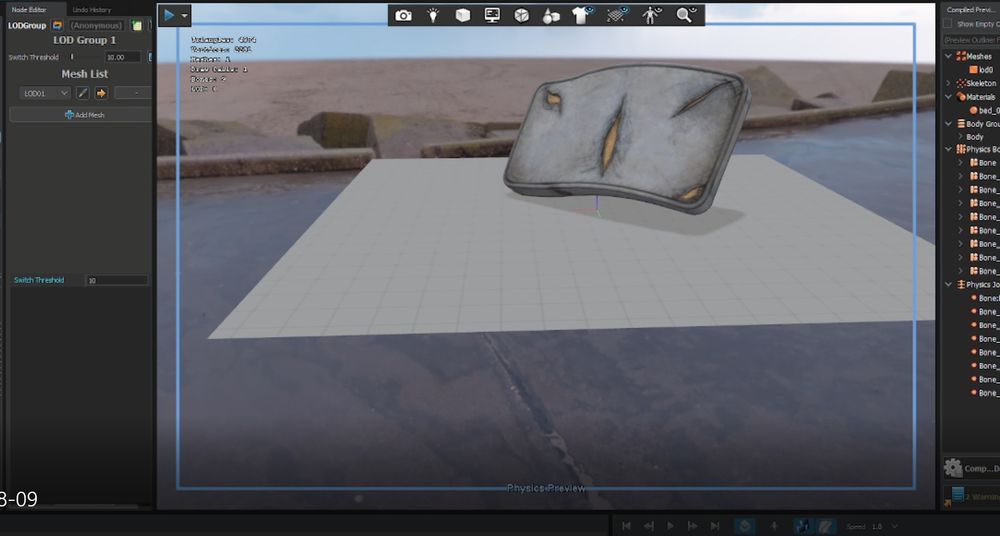Toggle the slashed icon before Speed label
This screenshot has width=1000, height=536.
[826, 526]
